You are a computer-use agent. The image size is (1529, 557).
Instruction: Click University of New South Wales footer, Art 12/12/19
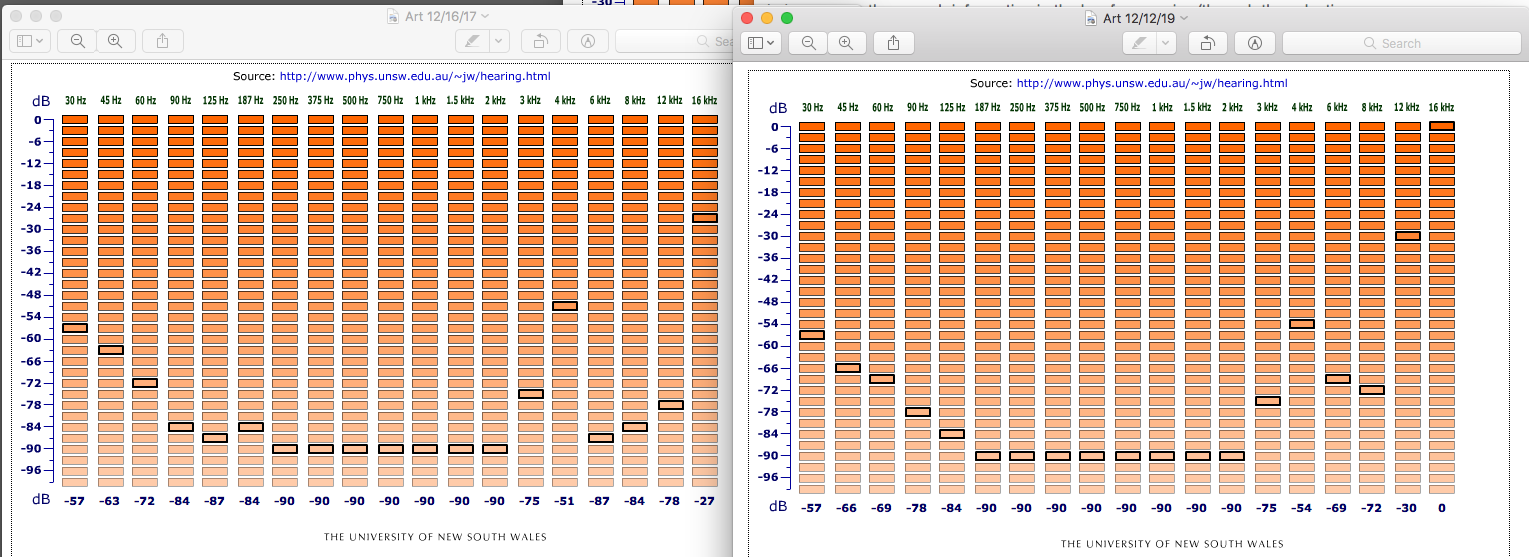(1172, 544)
